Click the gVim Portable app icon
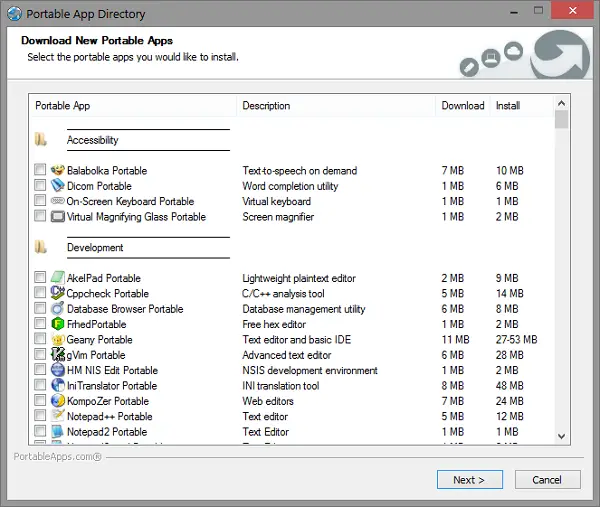Viewport: 600px width, 507px height. tap(58, 355)
